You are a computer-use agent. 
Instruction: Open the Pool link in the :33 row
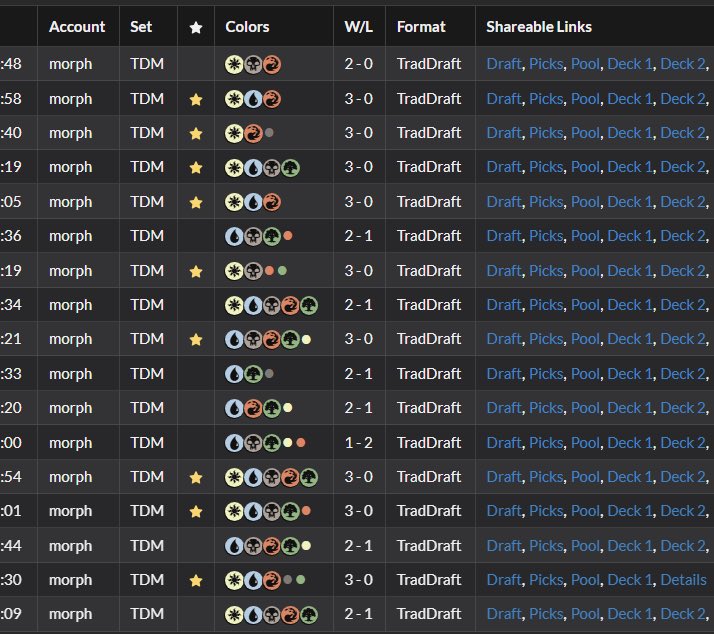(x=585, y=374)
